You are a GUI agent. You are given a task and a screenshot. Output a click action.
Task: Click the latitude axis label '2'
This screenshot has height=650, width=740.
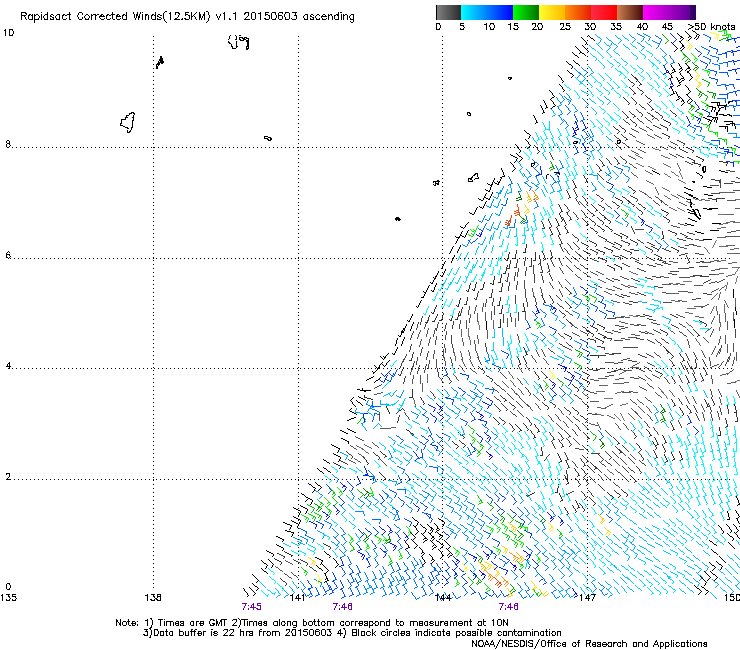pyautogui.click(x=8, y=477)
